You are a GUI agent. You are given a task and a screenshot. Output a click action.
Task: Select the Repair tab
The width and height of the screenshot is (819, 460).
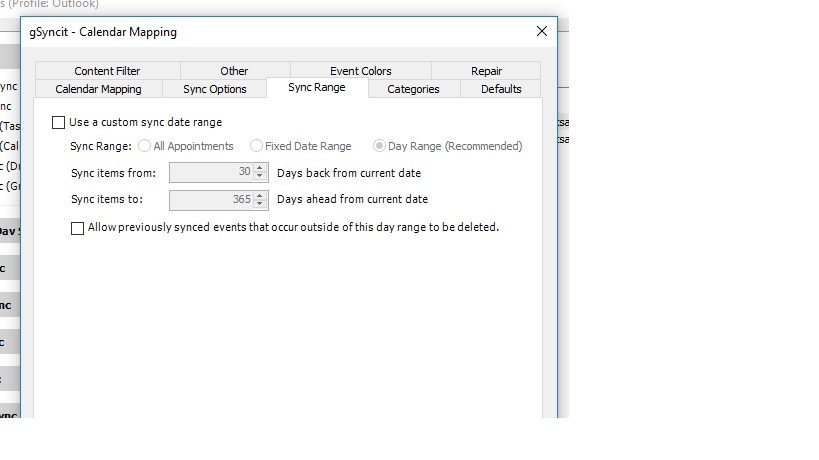(486, 71)
